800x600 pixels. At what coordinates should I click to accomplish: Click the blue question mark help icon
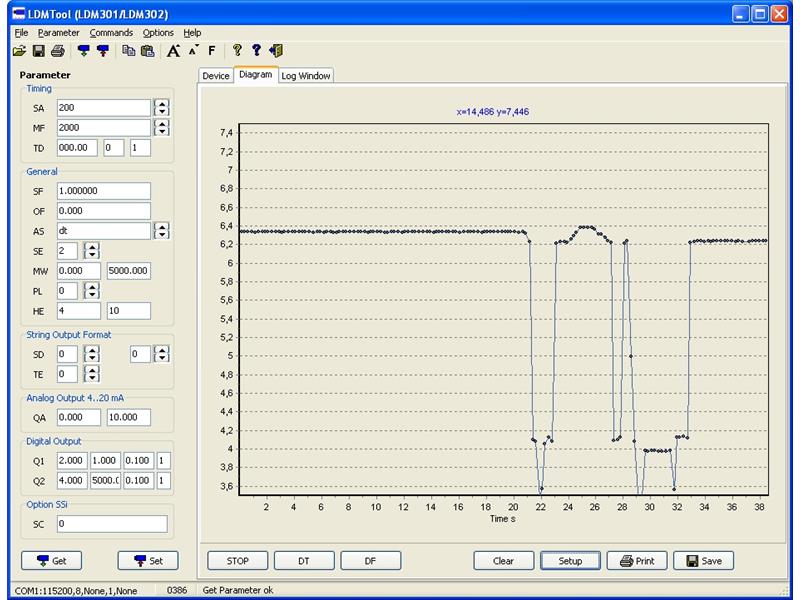click(257, 51)
